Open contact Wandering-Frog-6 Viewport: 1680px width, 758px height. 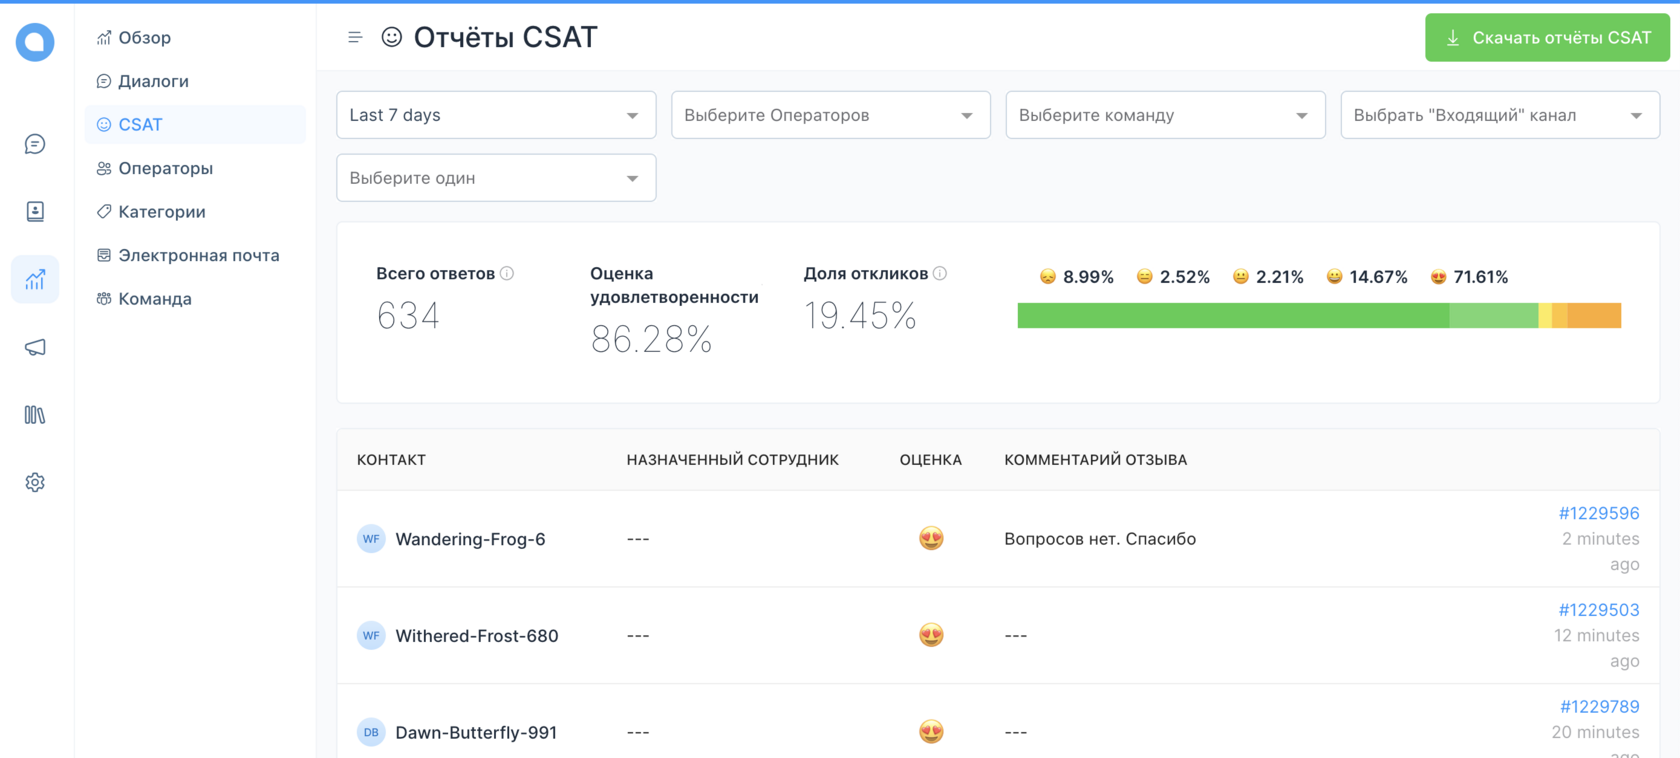point(470,539)
